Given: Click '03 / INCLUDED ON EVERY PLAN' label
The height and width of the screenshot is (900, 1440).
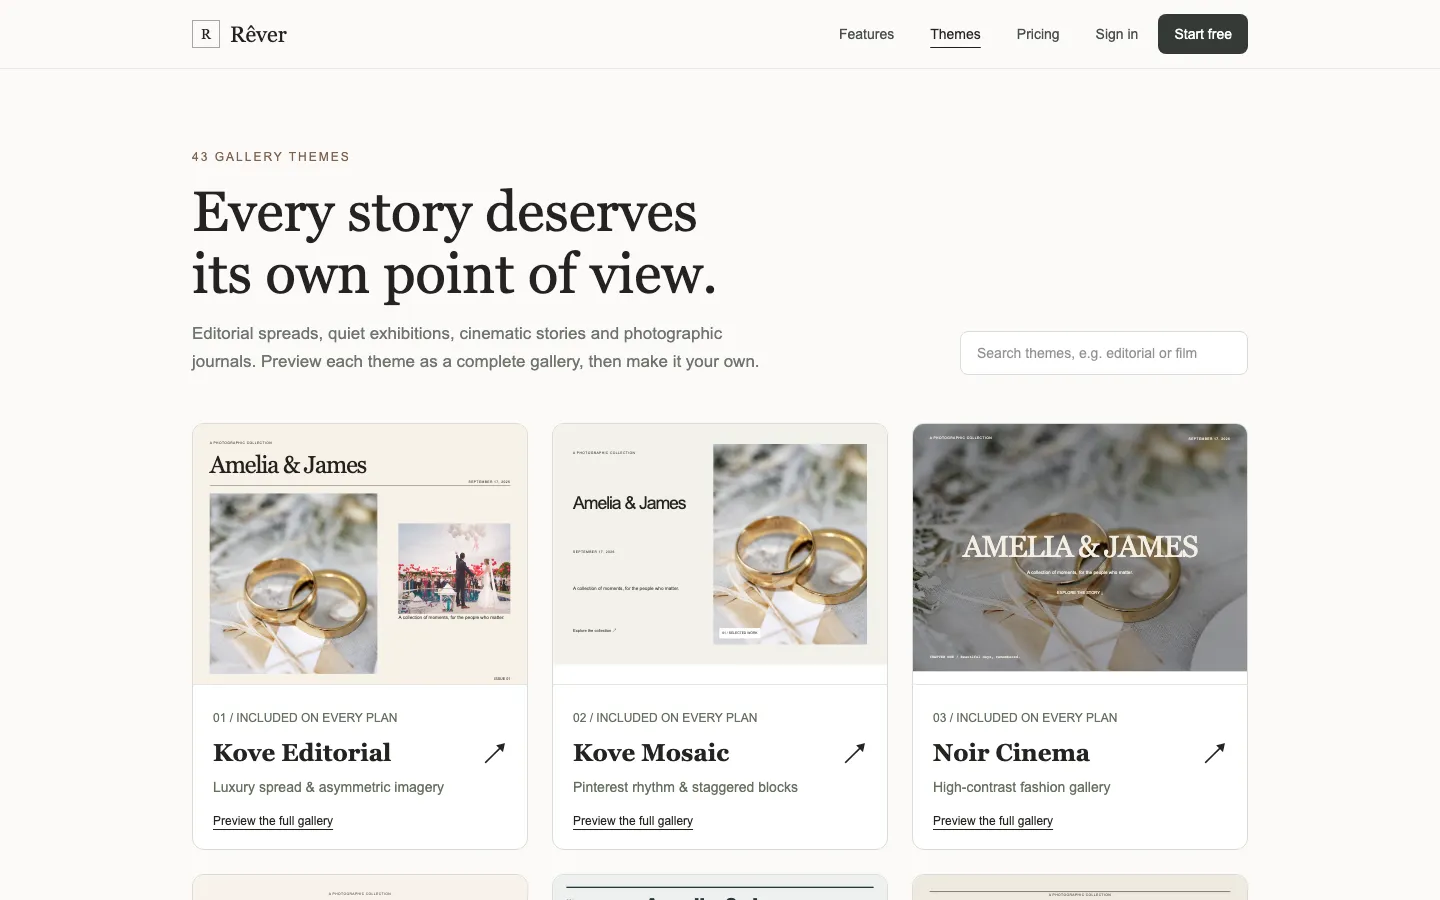Looking at the screenshot, I should click(1025, 718).
